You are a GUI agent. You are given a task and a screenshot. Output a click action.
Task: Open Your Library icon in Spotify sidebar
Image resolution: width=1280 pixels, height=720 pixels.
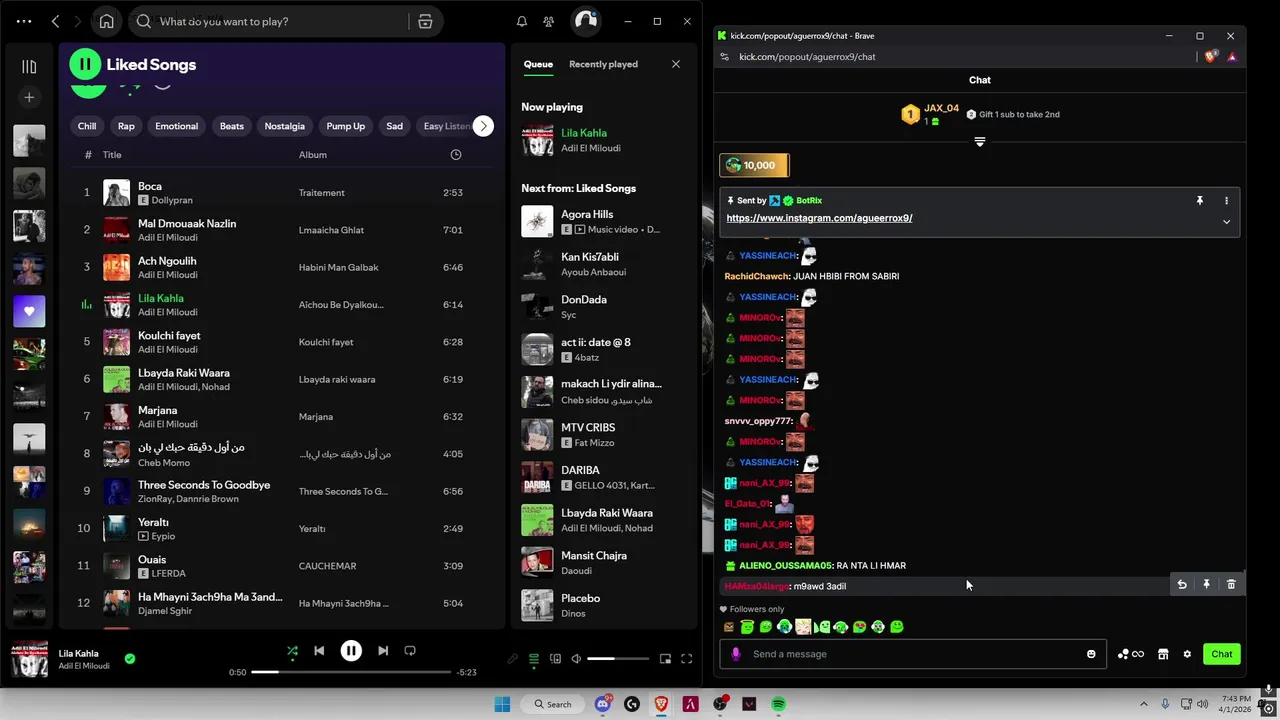(x=29, y=66)
